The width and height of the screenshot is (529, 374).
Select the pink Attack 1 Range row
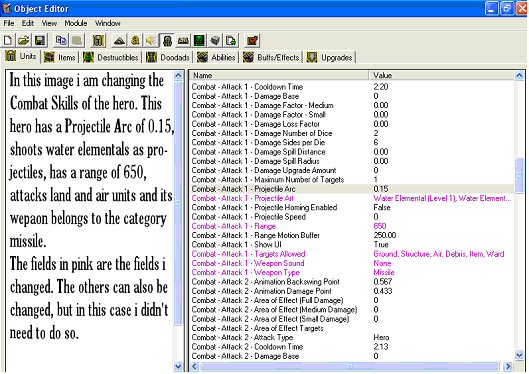coord(352,226)
